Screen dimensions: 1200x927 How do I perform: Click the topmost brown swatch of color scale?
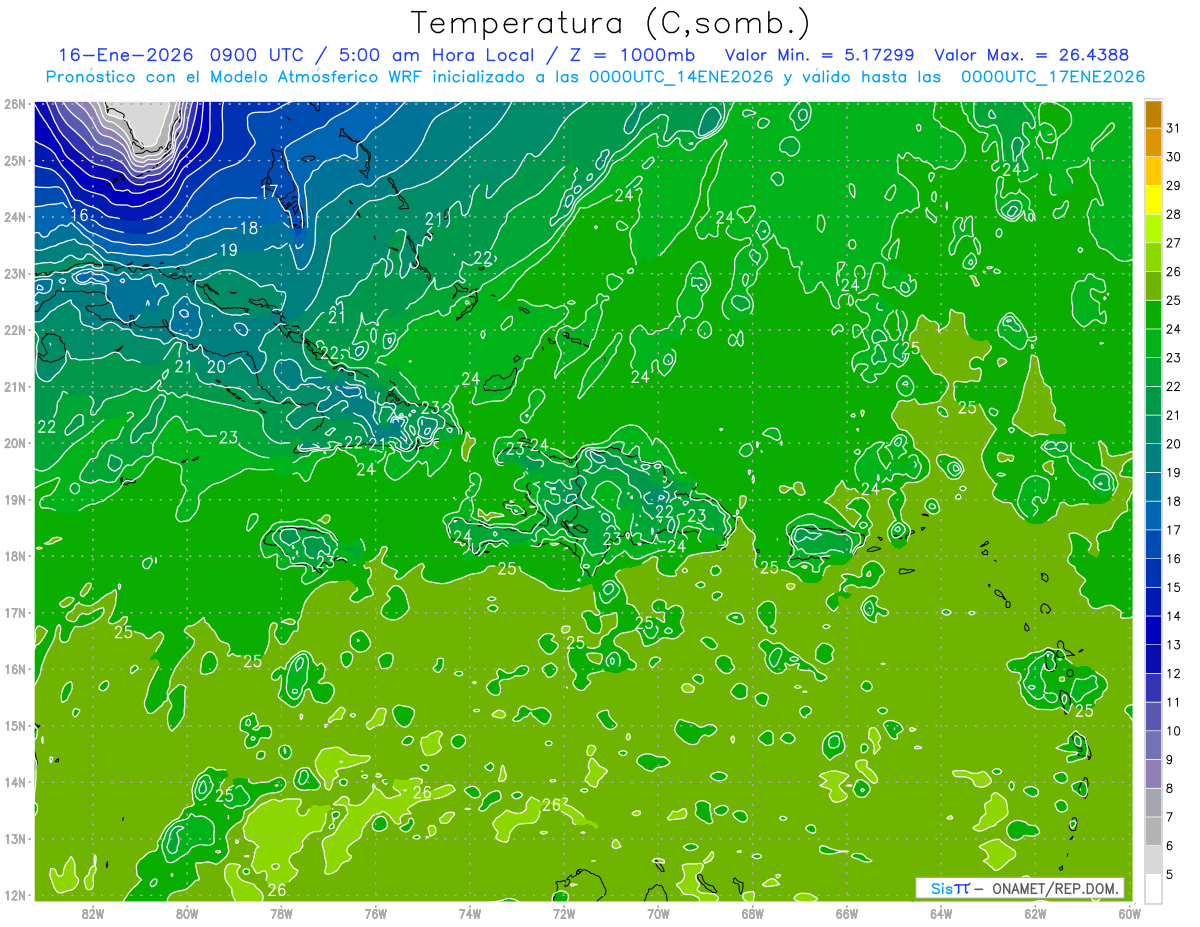tap(1152, 113)
